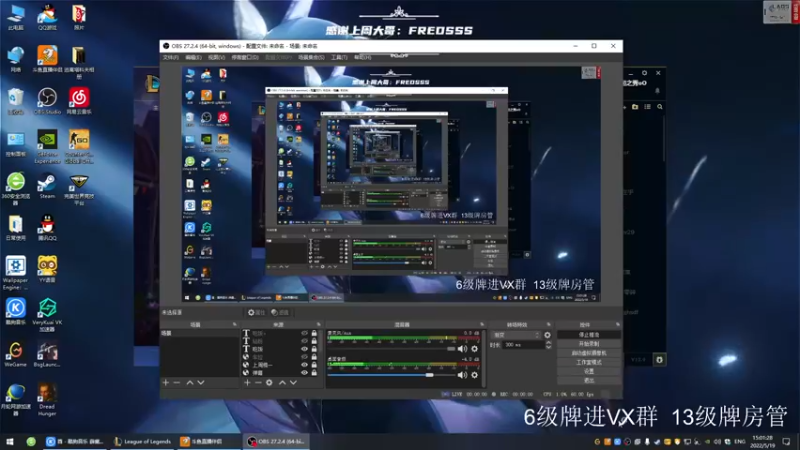This screenshot has width=800, height=450.
Task: Click the 工作室模式 studio mode button
Action: [x=589, y=362]
